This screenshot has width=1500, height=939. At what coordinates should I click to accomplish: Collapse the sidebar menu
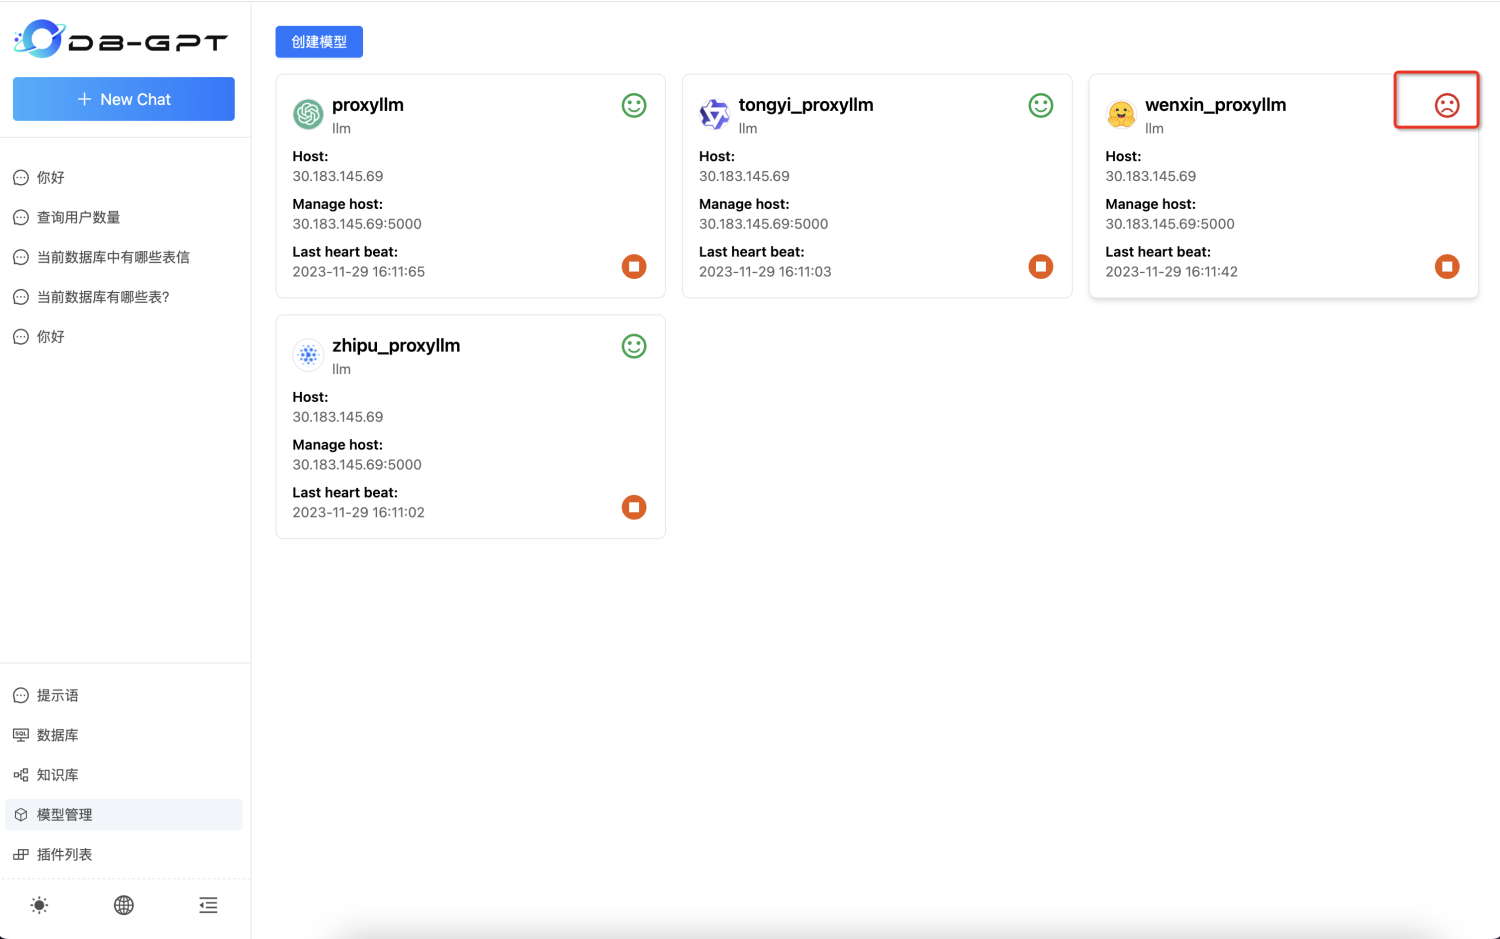pyautogui.click(x=208, y=905)
